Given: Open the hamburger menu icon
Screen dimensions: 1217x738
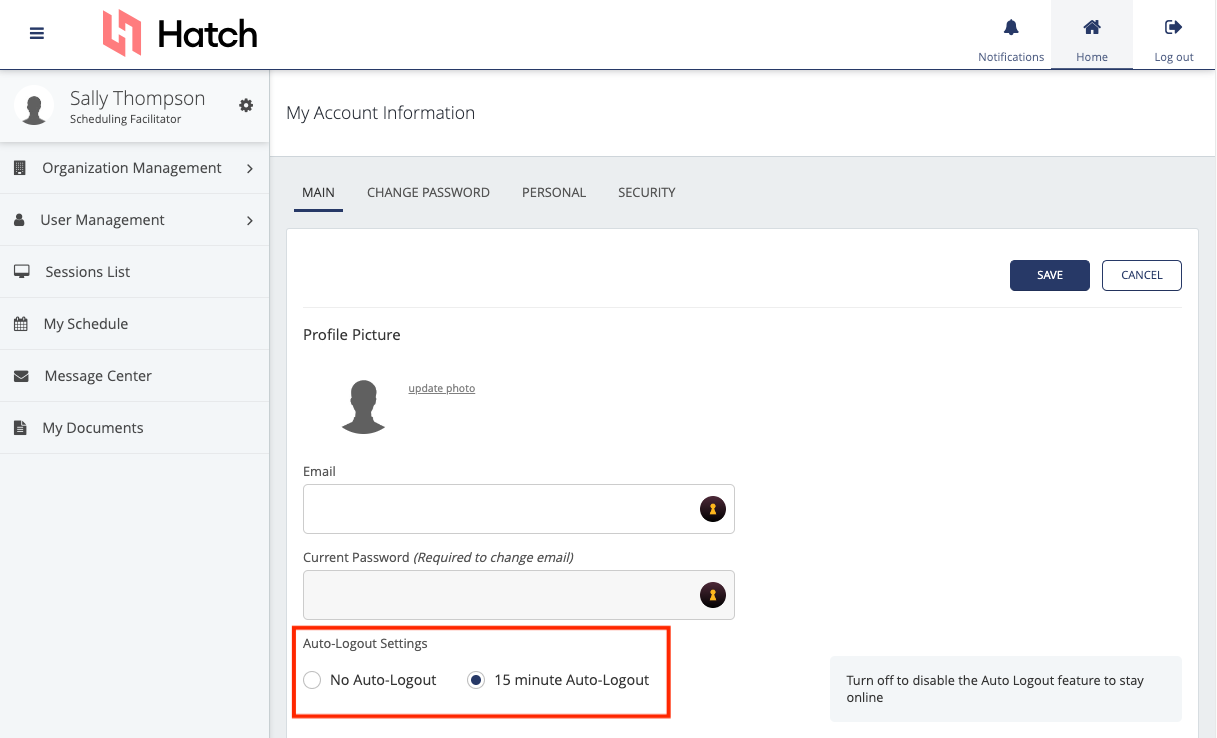Looking at the screenshot, I should (x=37, y=33).
